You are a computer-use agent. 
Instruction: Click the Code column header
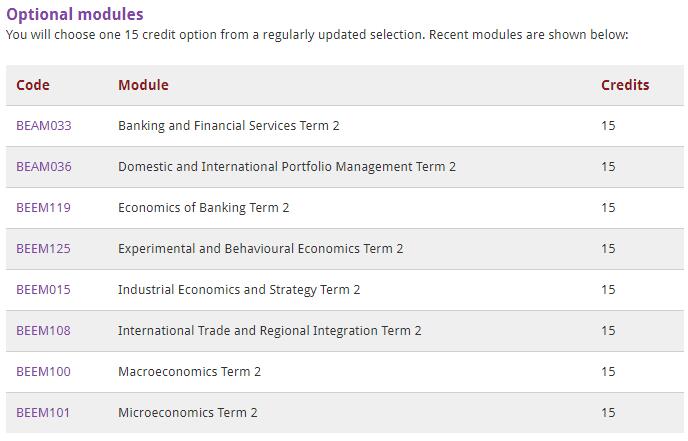(33, 85)
